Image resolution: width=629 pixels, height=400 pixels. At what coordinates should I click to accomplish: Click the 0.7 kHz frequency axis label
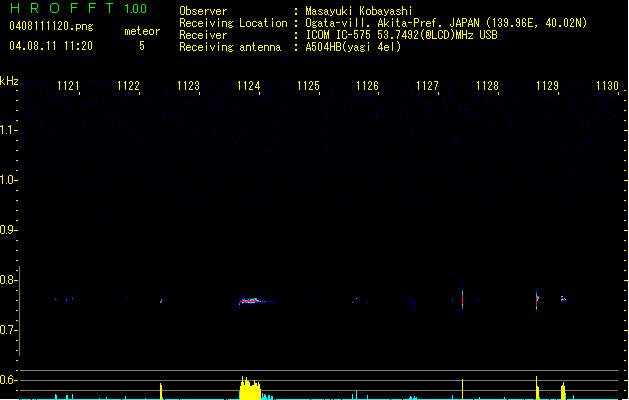pos(8,330)
